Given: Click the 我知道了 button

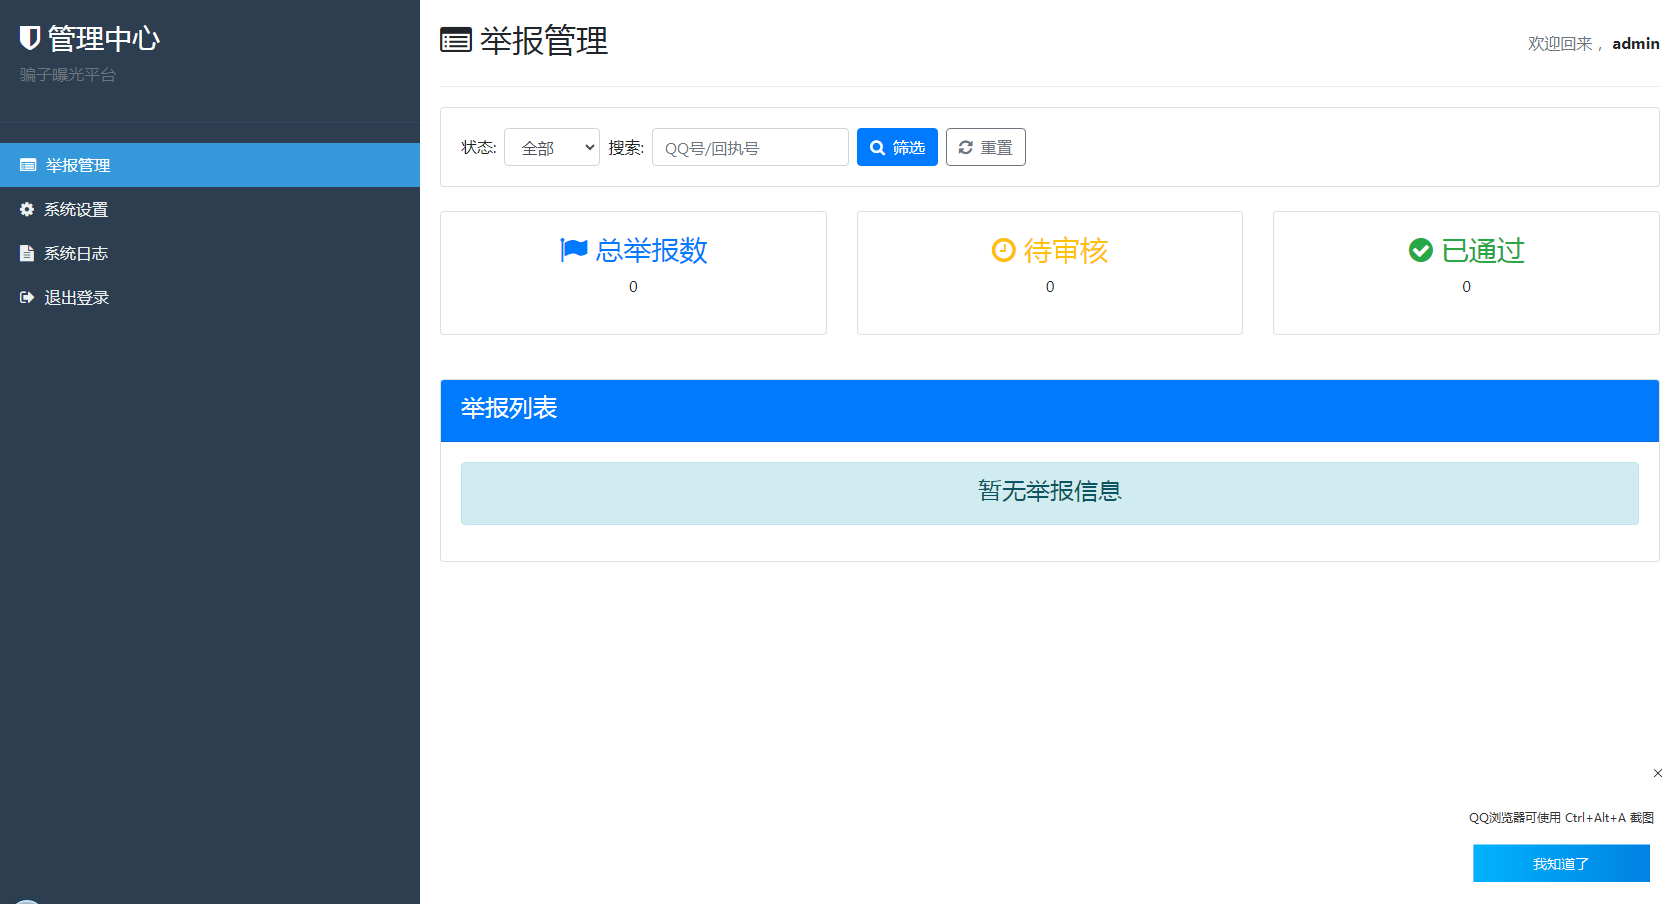Looking at the screenshot, I should click(1560, 863).
